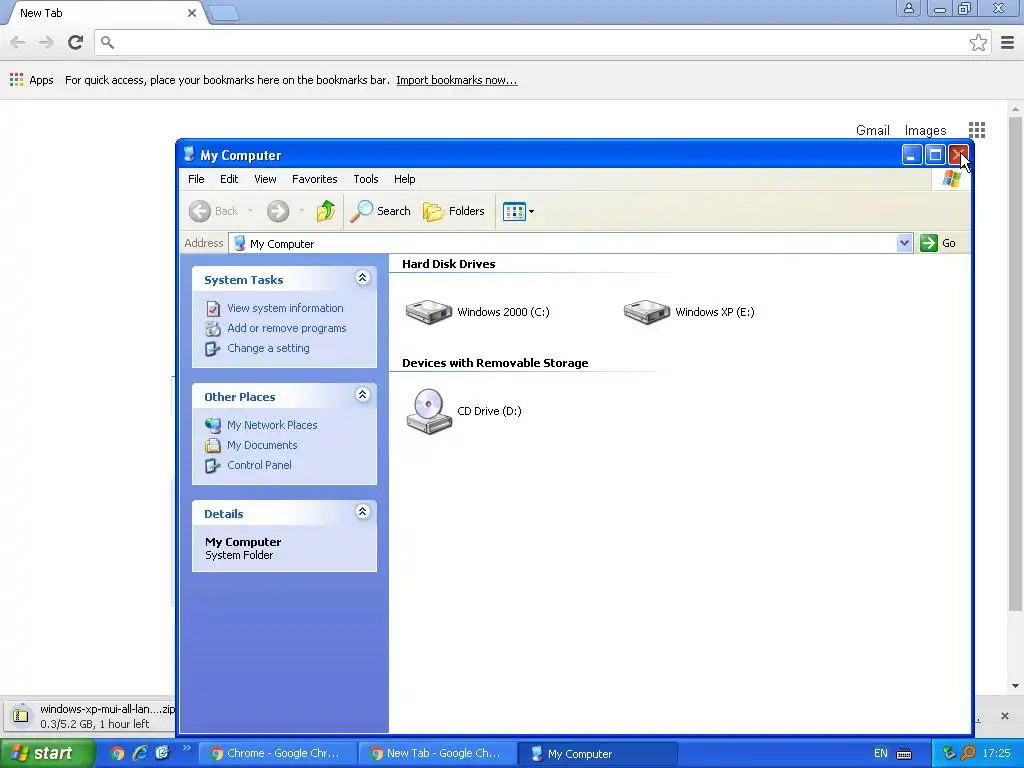Viewport: 1024px width, 768px height.
Task: Click third Quick Launch icon
Action: [x=162, y=753]
